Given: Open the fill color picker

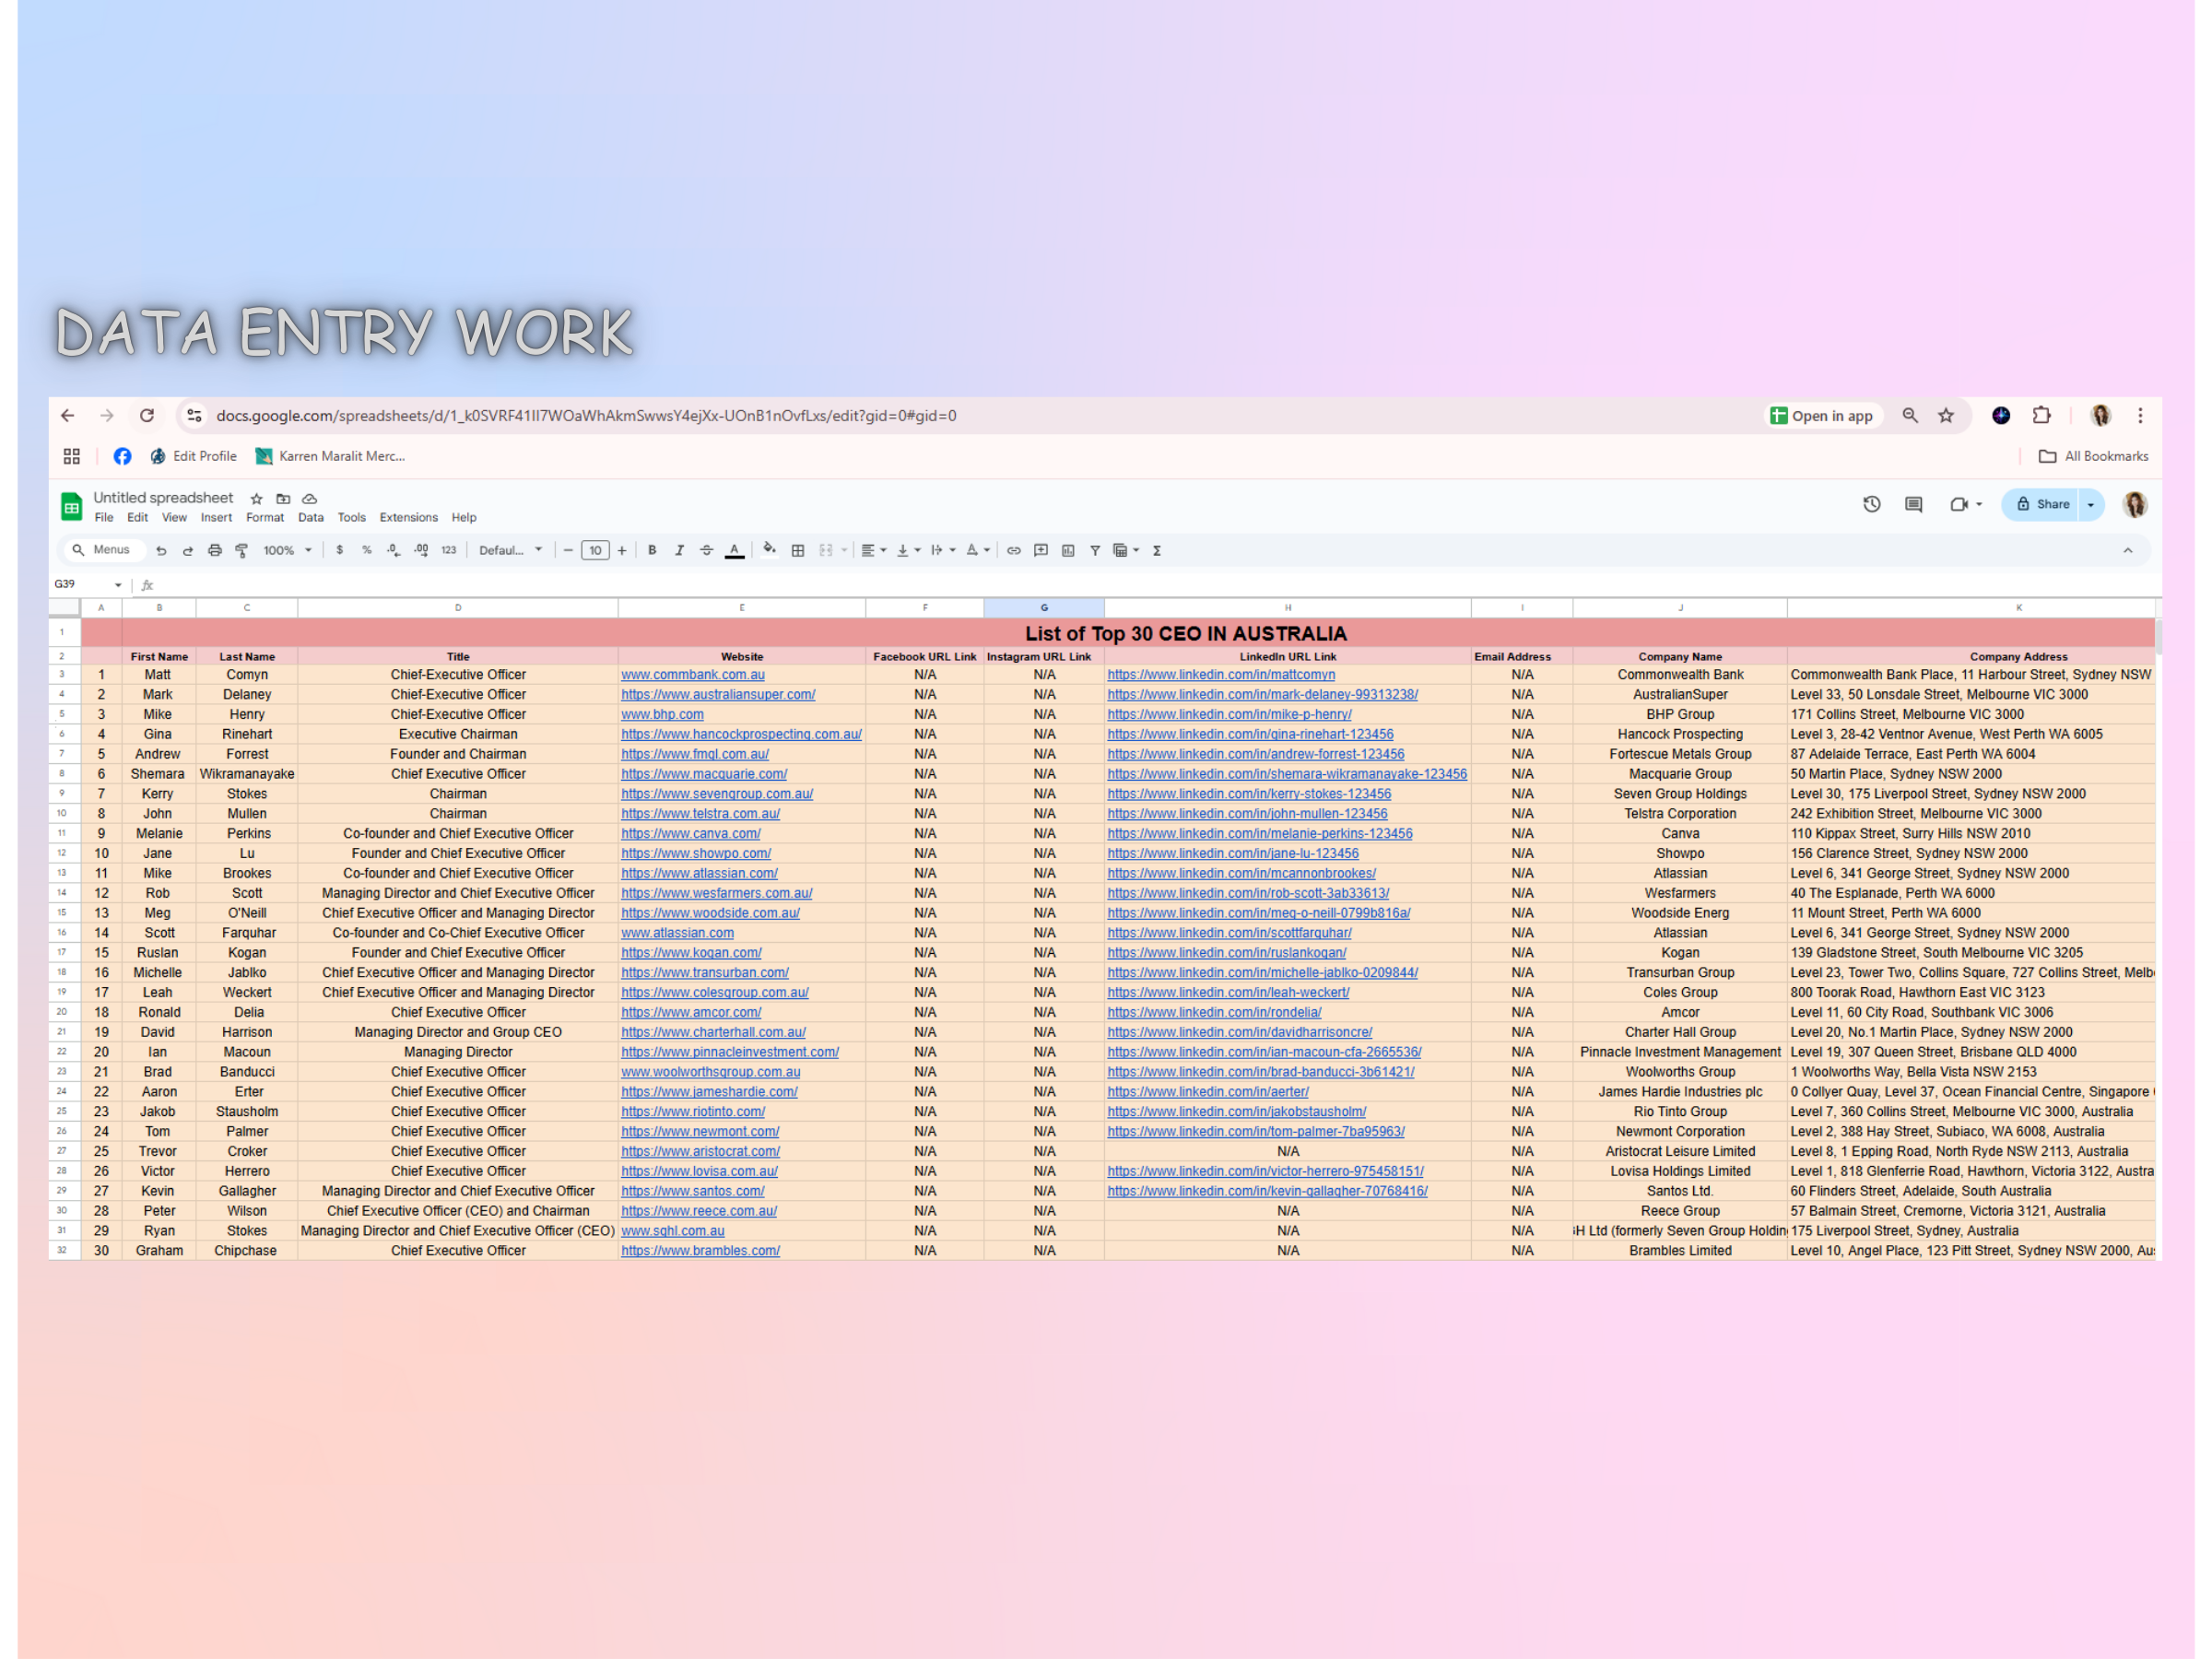Looking at the screenshot, I should [769, 550].
